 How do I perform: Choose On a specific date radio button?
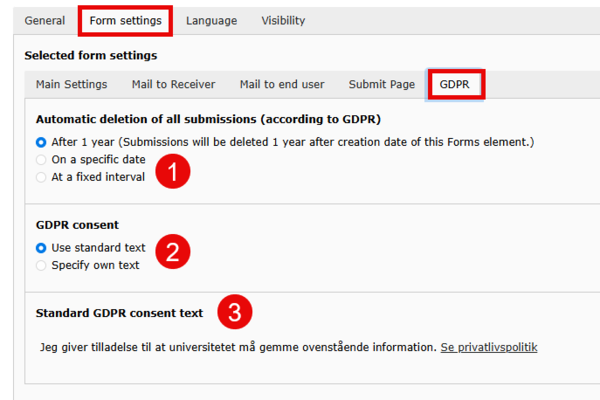(41, 160)
